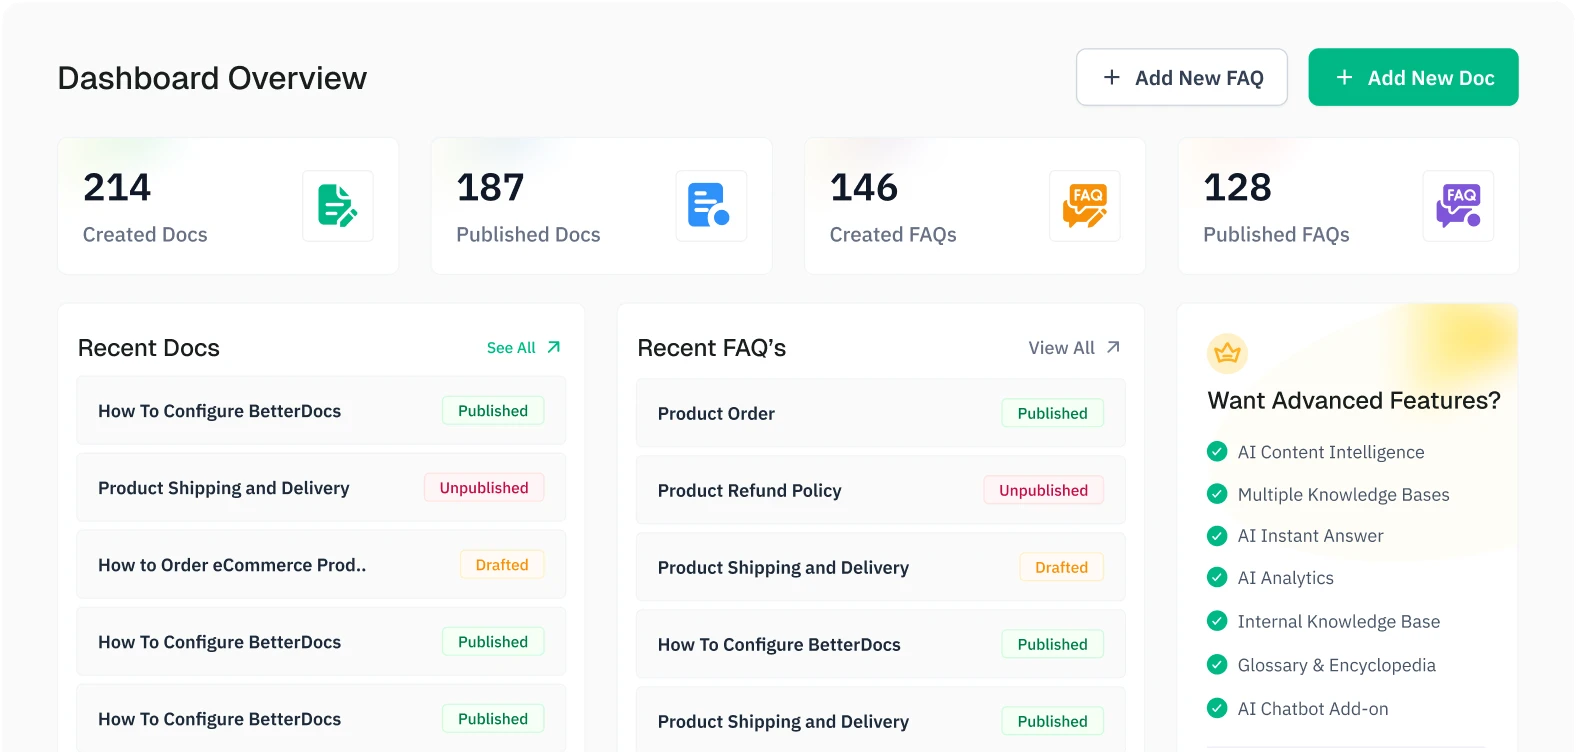The height and width of the screenshot is (752, 1576).
Task: Click the orange Created FAQs icon
Action: pyautogui.click(x=1085, y=206)
